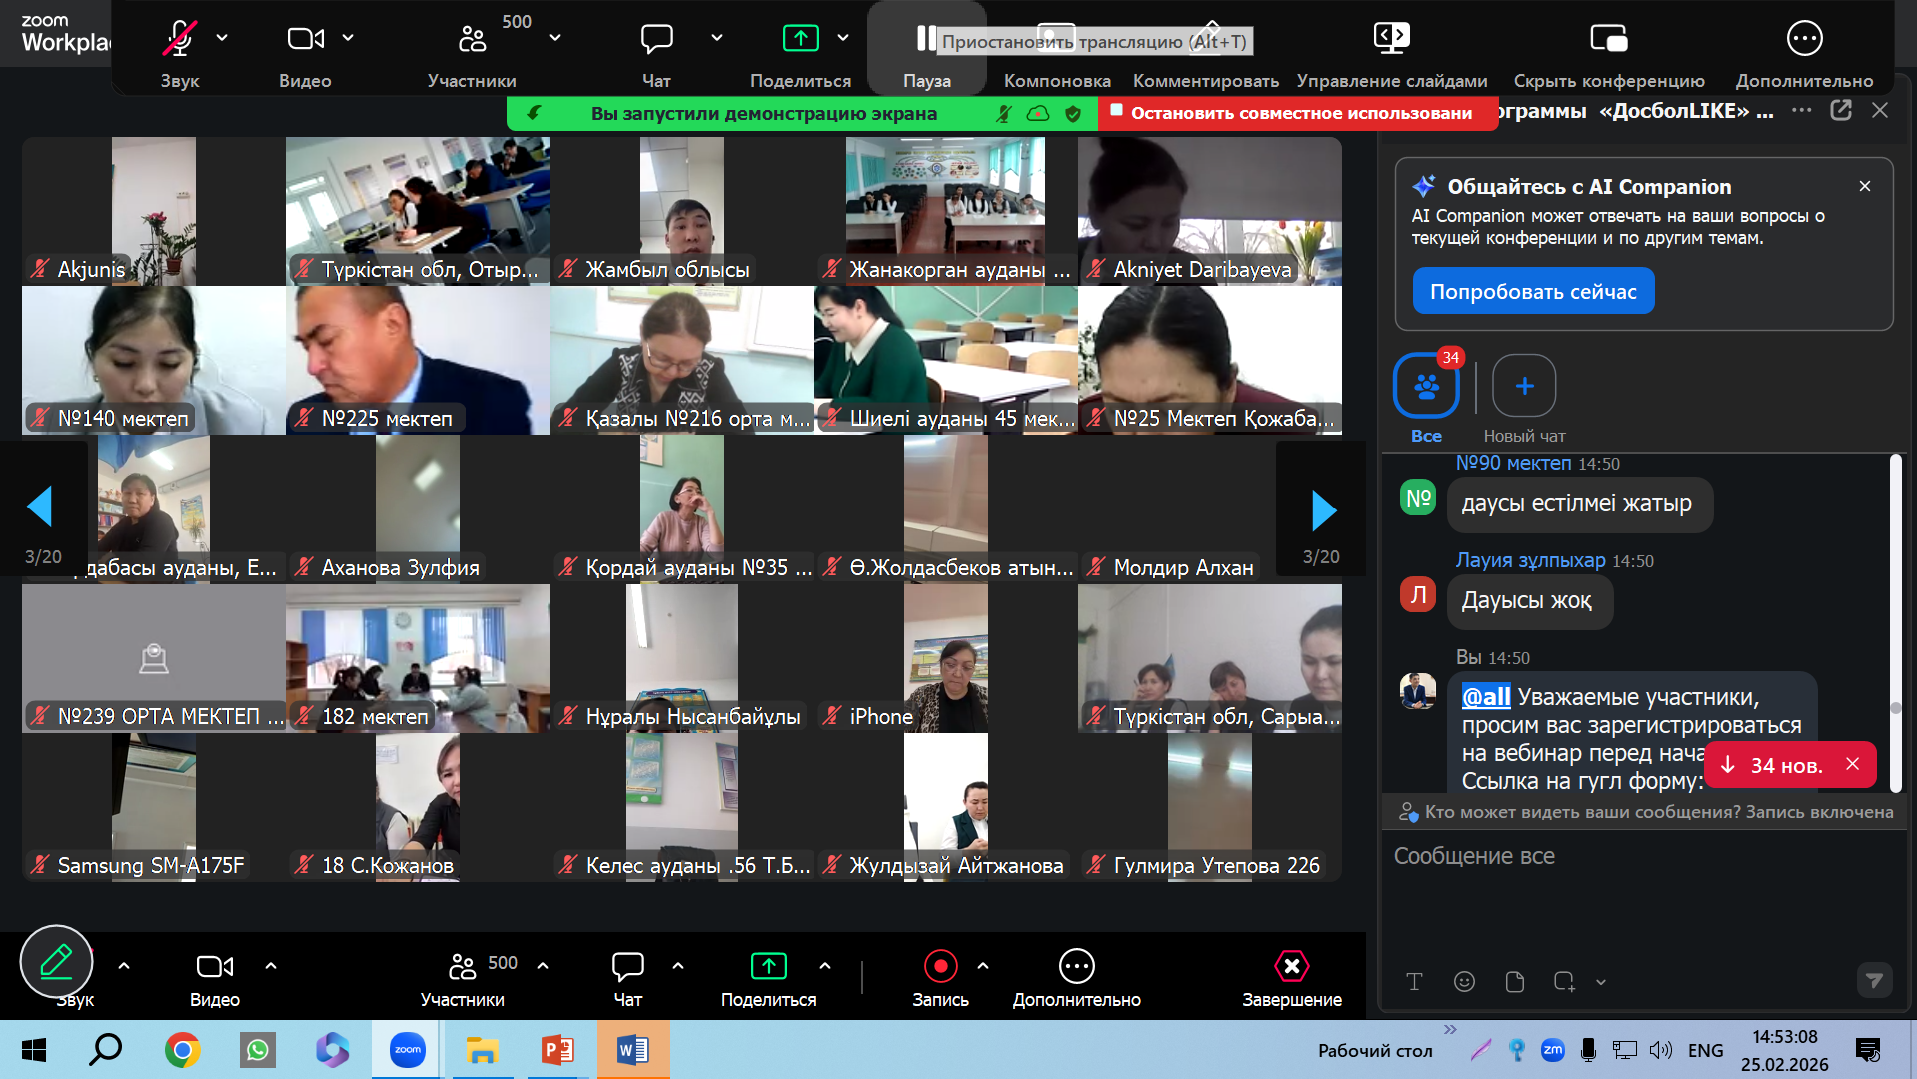Go to previous gallery page arrow
This screenshot has height=1079, width=1917.
click(x=42, y=507)
